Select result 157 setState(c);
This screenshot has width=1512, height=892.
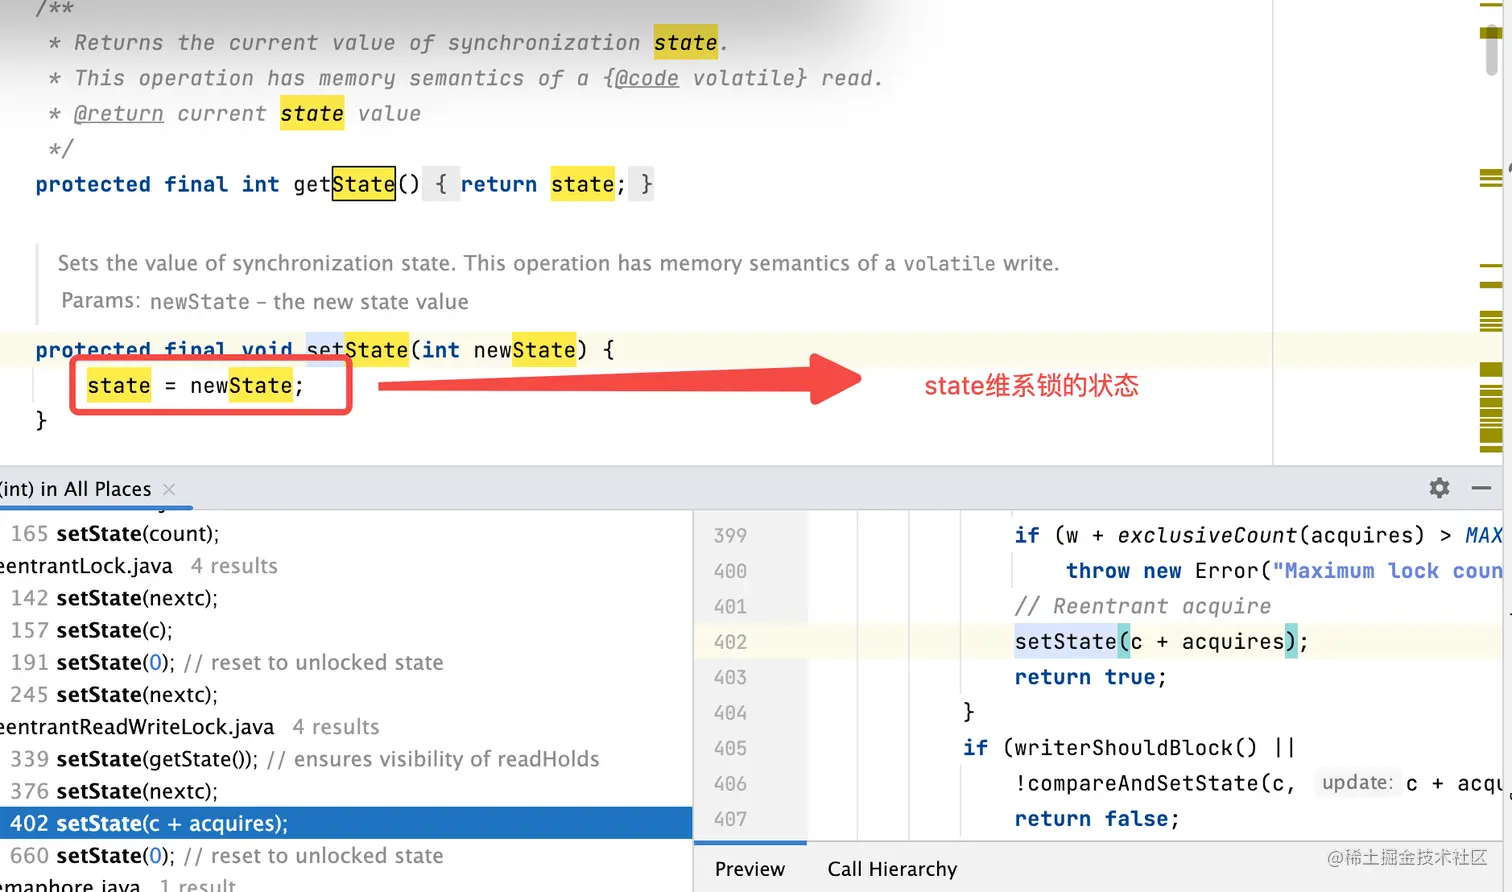(92, 630)
